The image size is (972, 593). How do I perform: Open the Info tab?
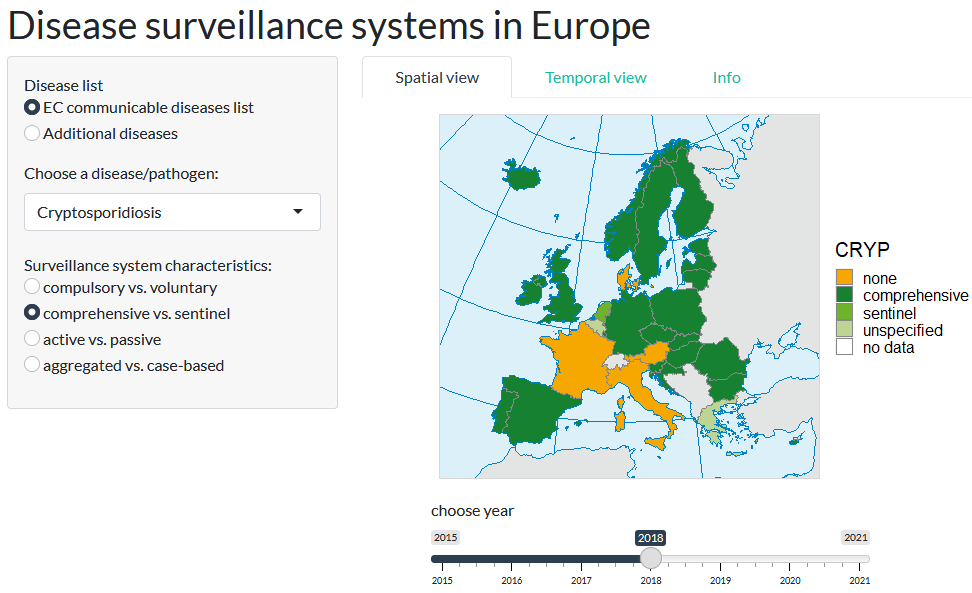coord(727,77)
